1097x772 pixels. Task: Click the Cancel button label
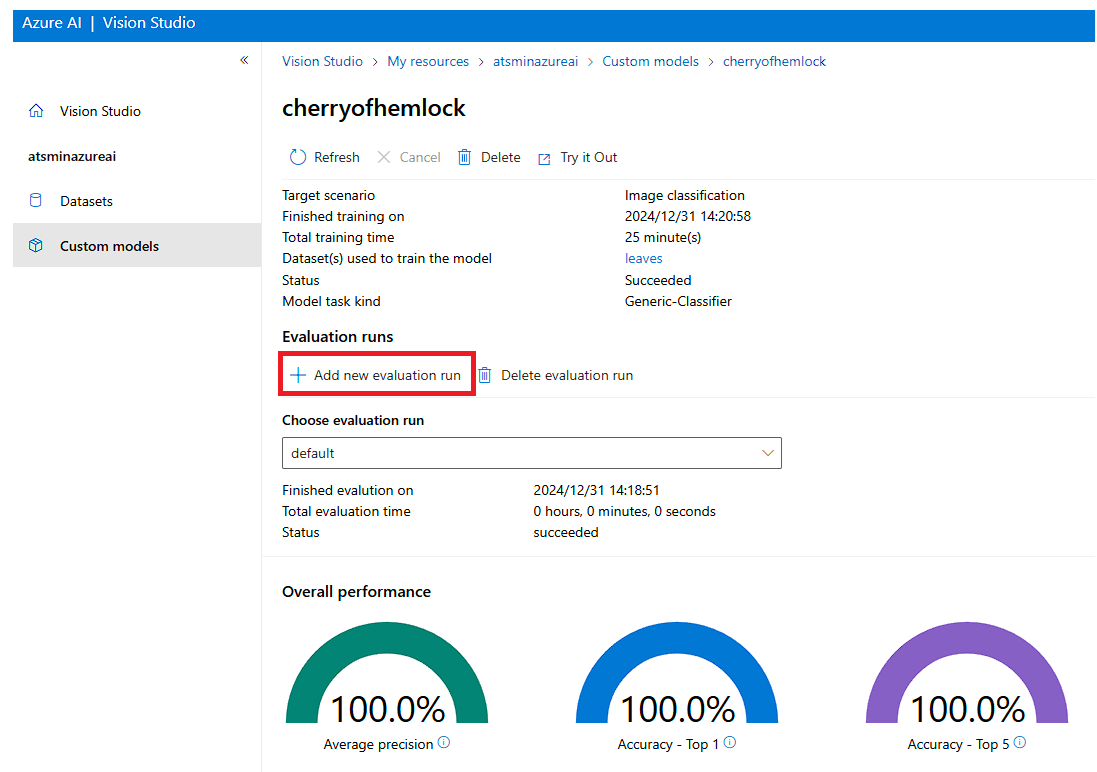420,157
